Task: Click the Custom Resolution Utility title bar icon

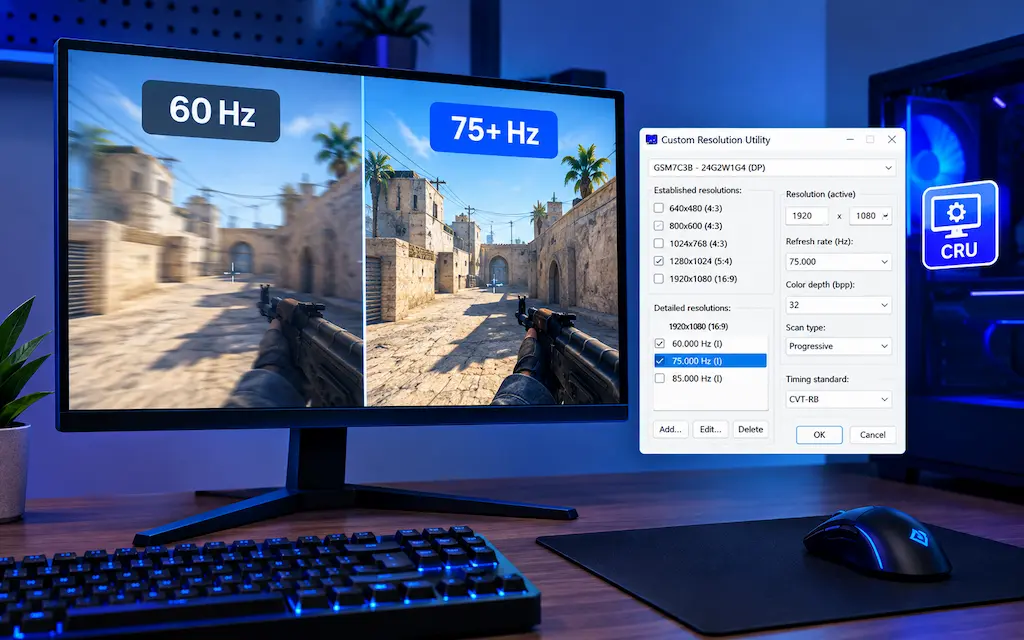Action: tap(651, 140)
